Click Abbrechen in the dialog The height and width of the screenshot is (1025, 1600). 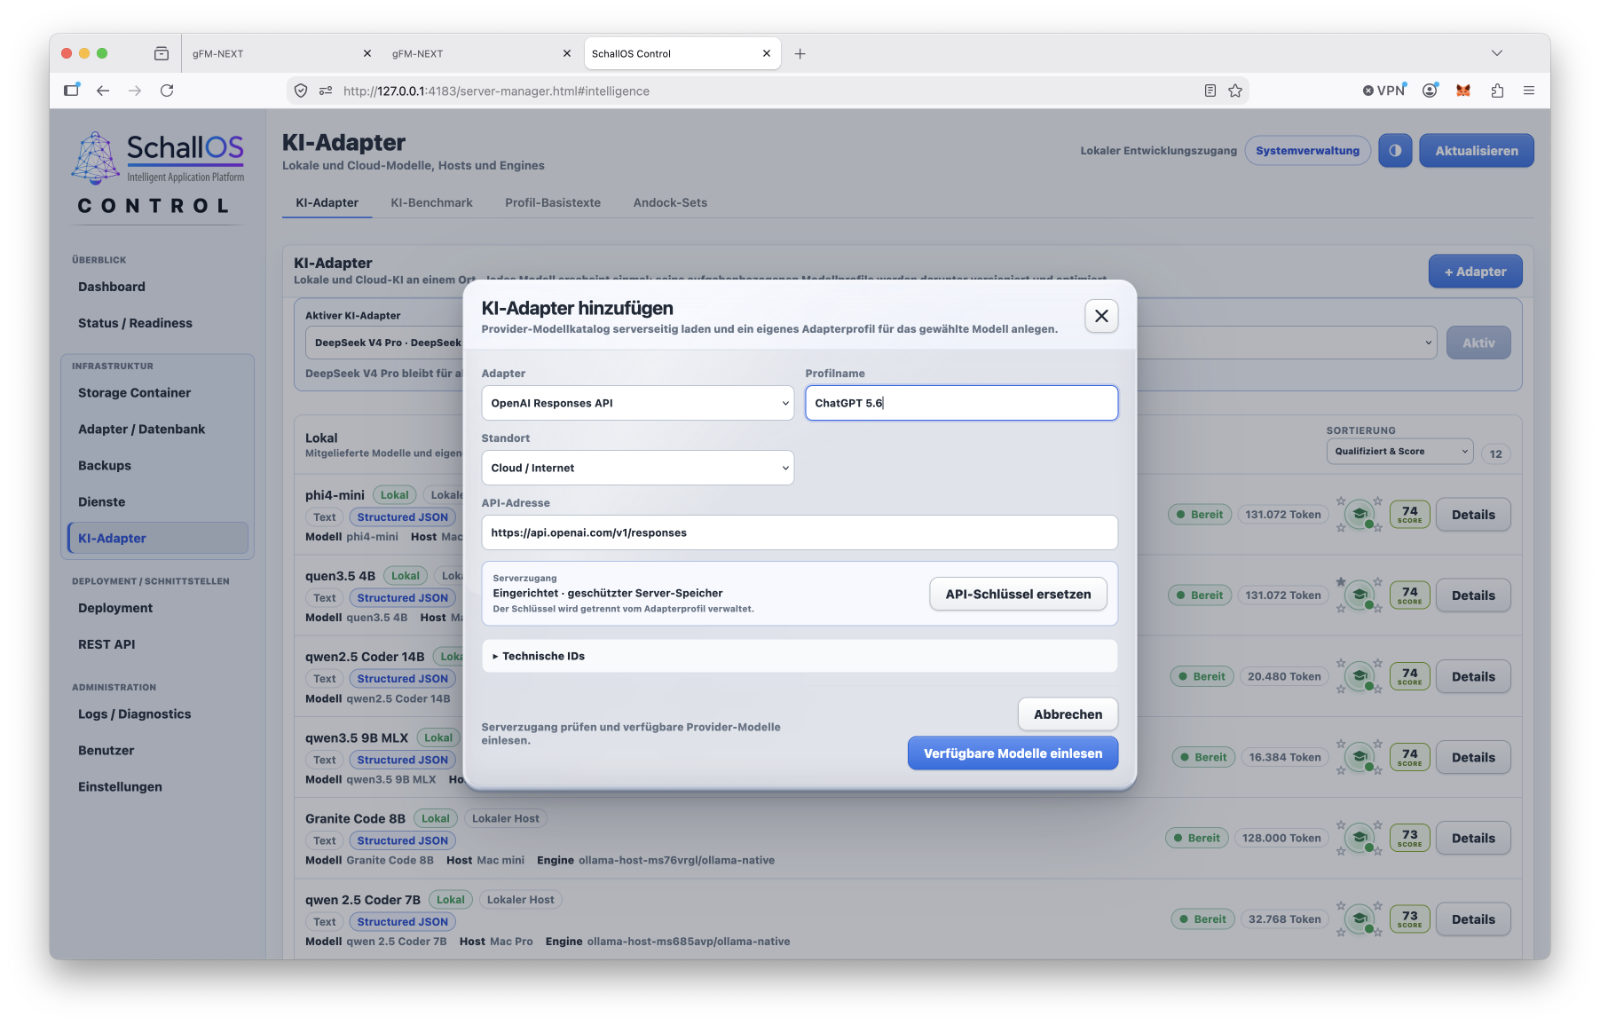pyautogui.click(x=1068, y=714)
